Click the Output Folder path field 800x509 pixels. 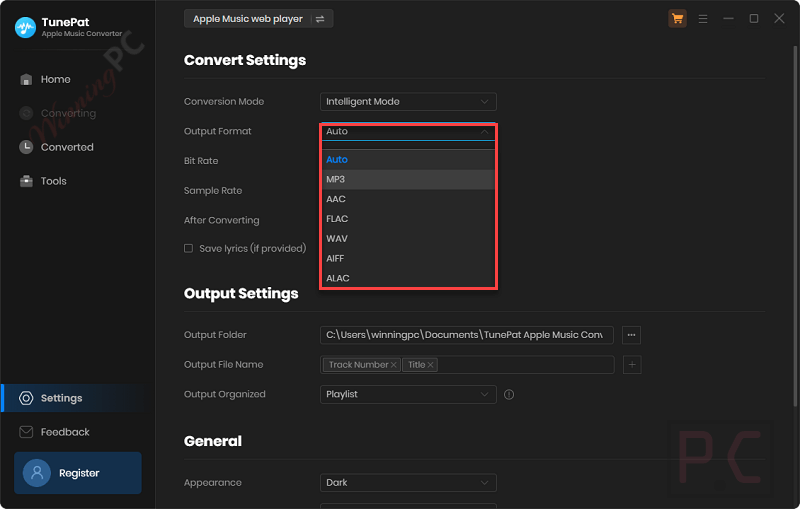466,335
